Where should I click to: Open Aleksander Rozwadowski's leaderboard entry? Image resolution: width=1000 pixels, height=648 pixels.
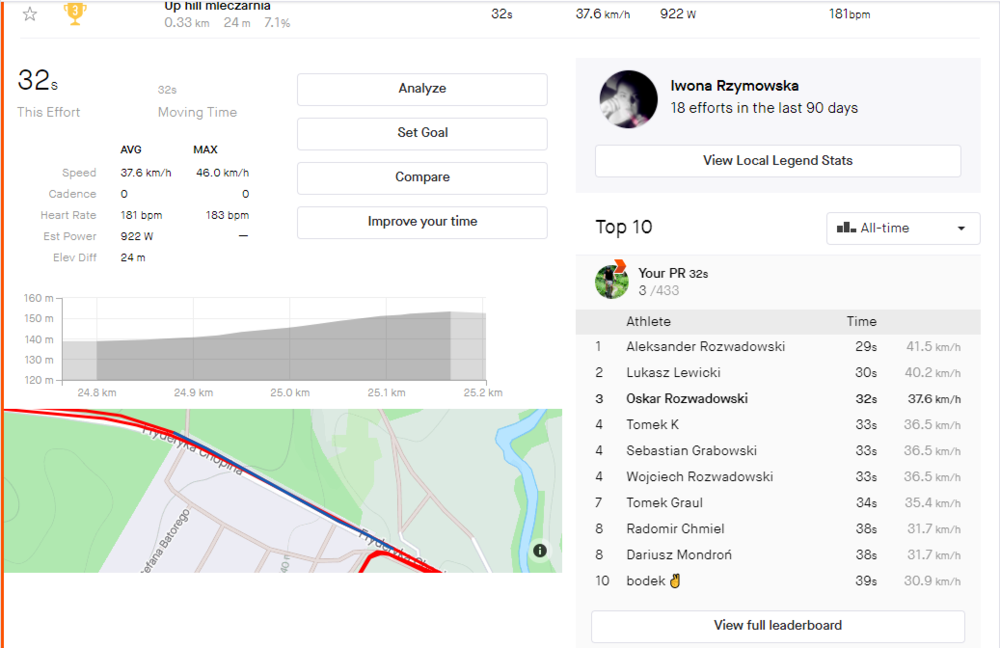pyautogui.click(x=705, y=347)
